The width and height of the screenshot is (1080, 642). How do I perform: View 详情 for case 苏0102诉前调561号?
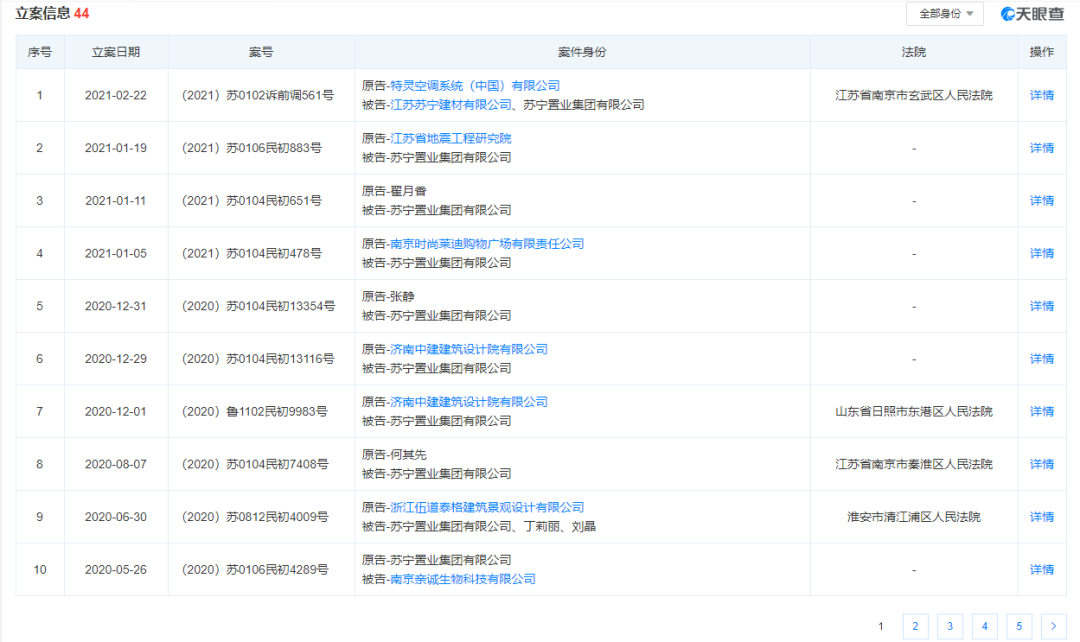coord(1041,96)
